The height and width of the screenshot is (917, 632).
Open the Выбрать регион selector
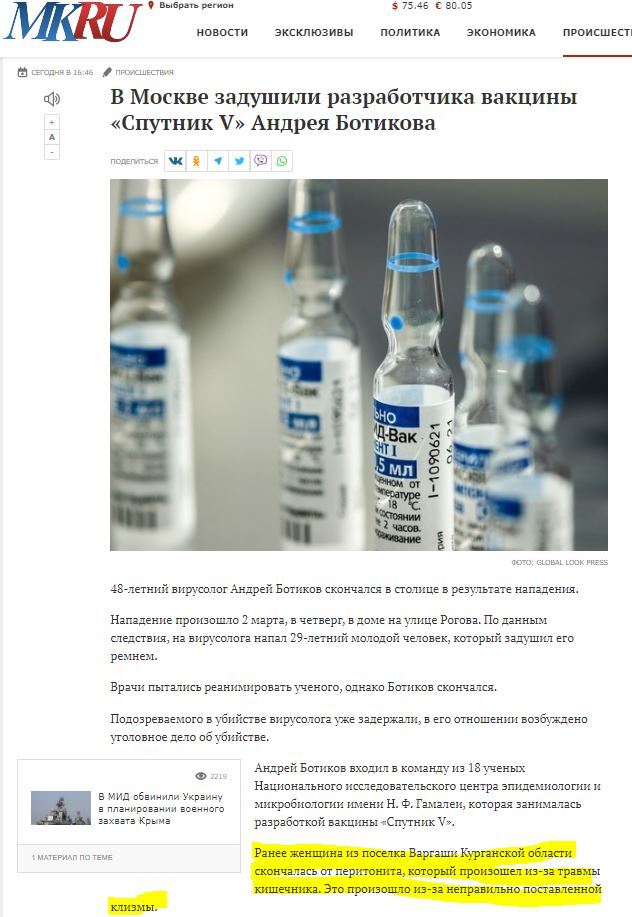tap(191, 5)
